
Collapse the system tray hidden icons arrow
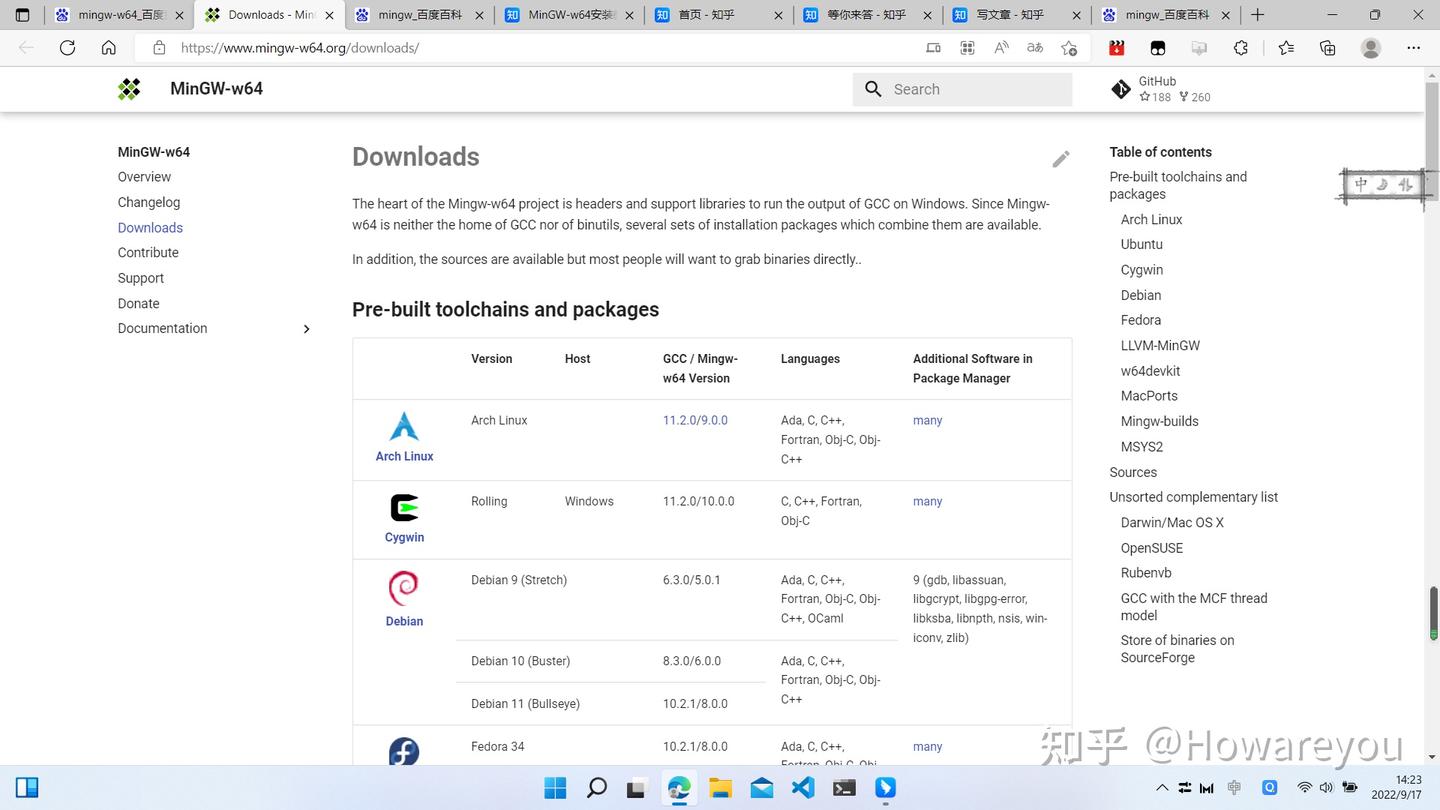tap(1163, 787)
